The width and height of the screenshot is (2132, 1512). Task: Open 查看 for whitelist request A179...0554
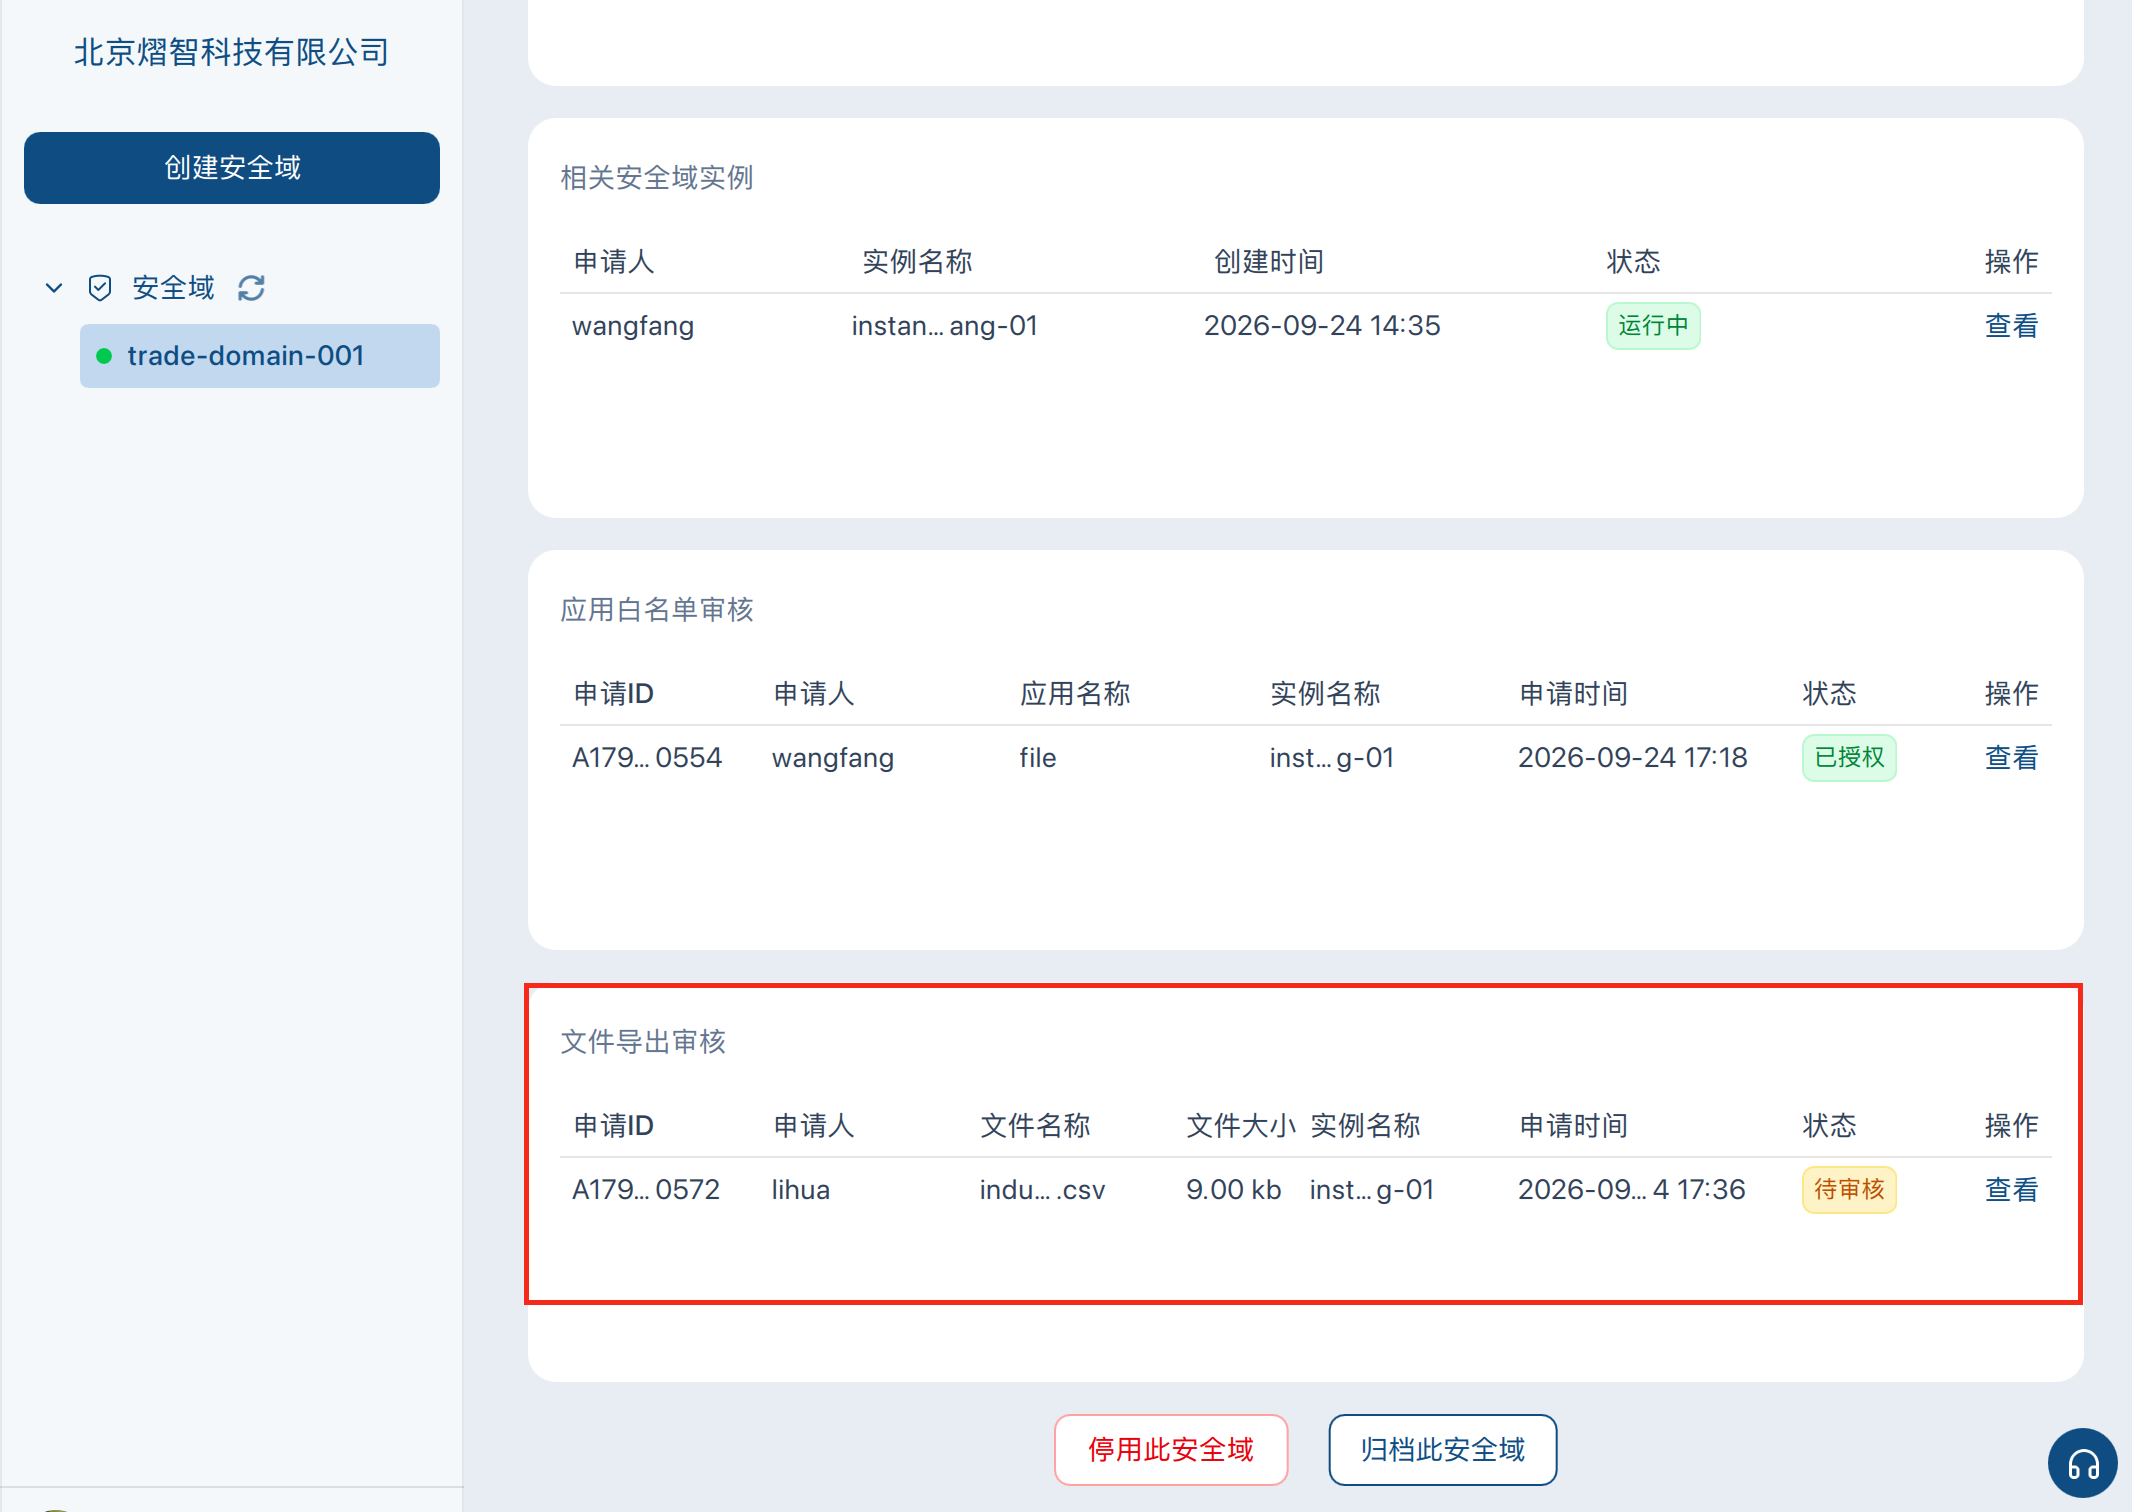(2011, 758)
